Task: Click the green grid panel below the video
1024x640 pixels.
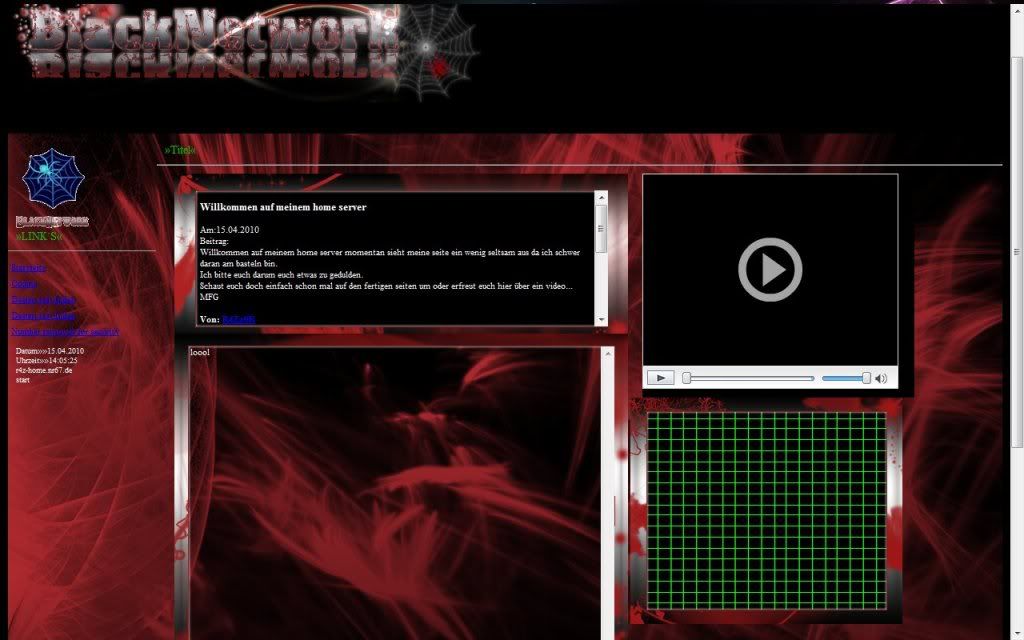Action: [767, 511]
